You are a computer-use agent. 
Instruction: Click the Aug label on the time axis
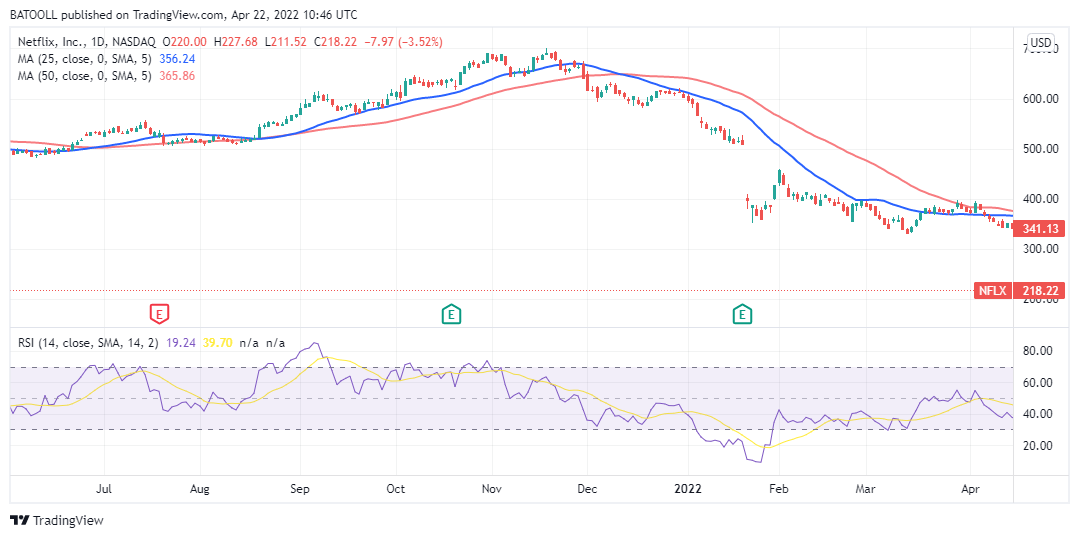click(x=199, y=489)
